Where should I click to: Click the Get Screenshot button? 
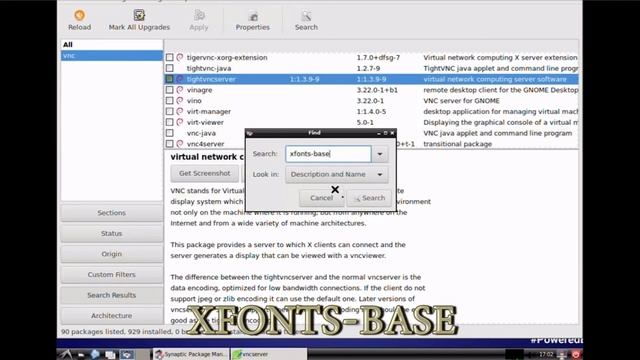[204, 173]
